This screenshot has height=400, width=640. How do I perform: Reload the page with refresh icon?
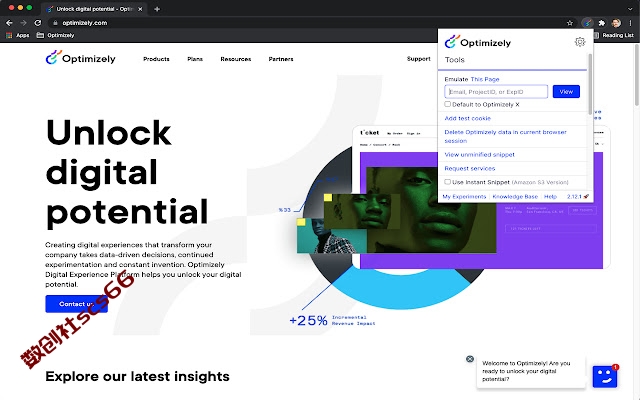tap(38, 23)
